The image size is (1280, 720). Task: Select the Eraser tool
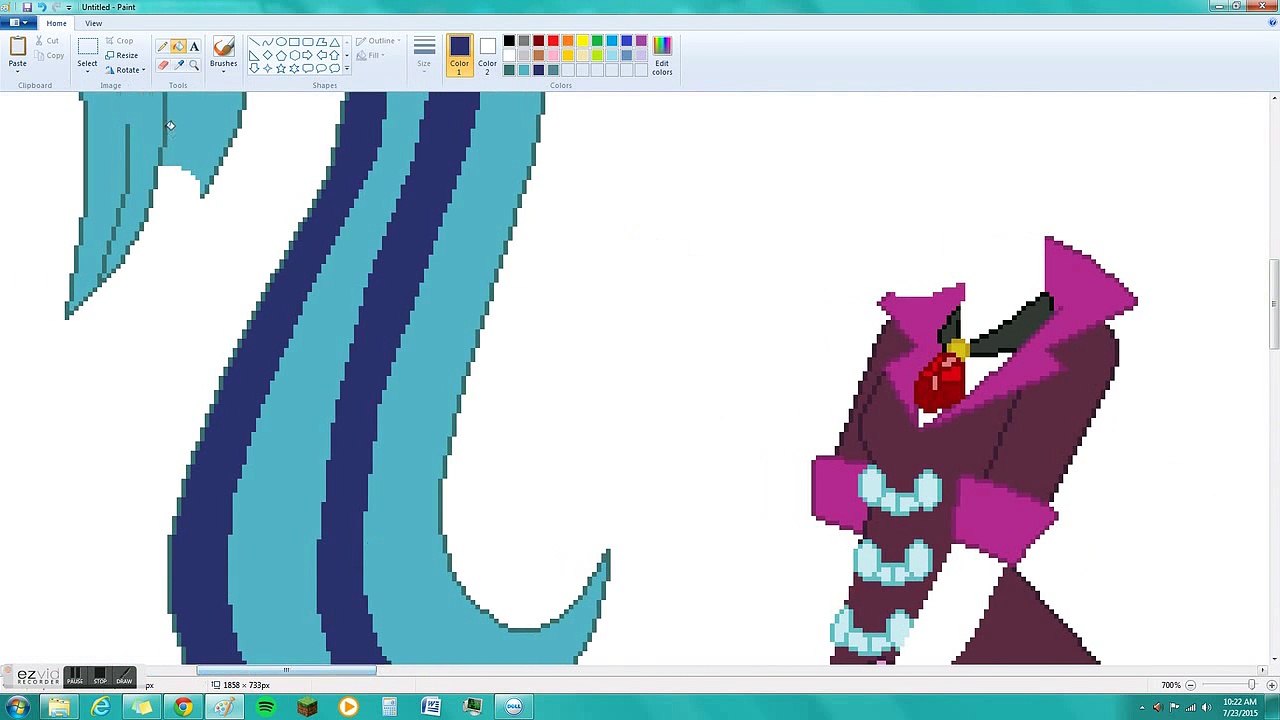click(x=162, y=65)
